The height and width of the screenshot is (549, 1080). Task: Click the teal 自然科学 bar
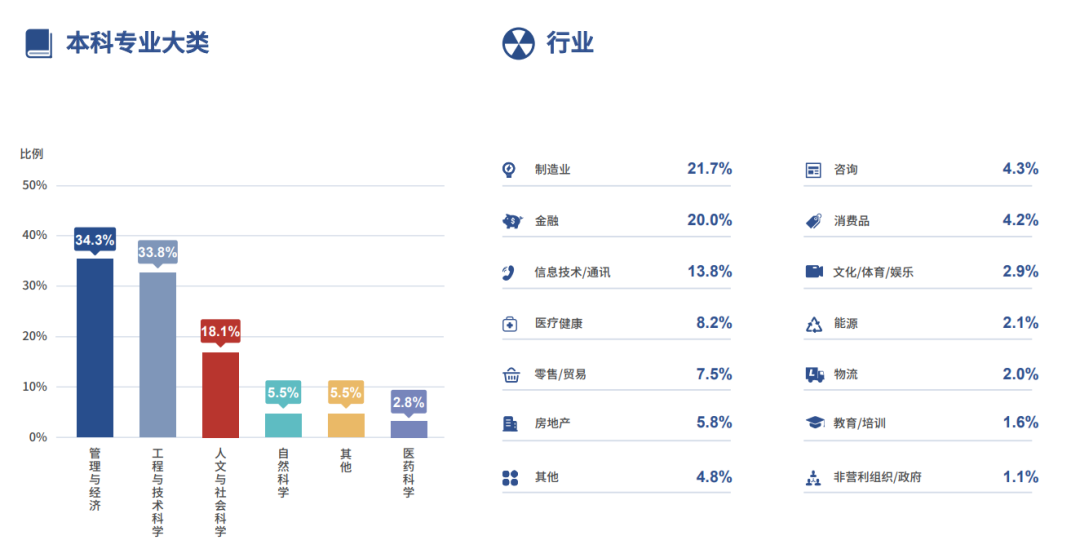click(283, 425)
